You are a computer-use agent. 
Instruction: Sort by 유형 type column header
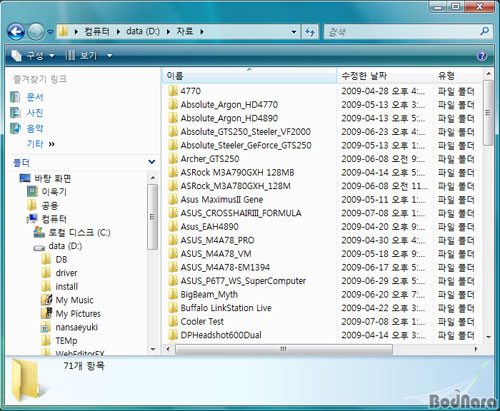458,76
